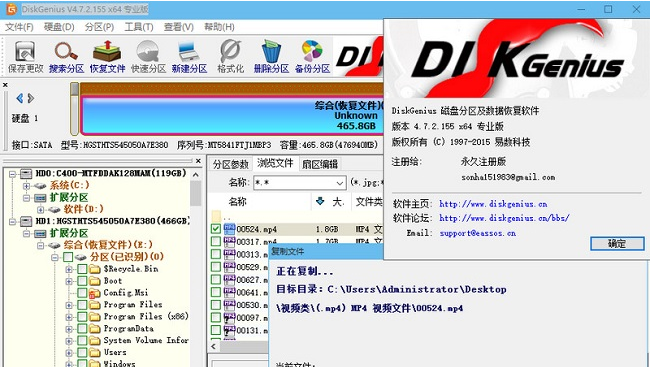Open the 查看(V) menu
651x367 pixels.
point(179,27)
